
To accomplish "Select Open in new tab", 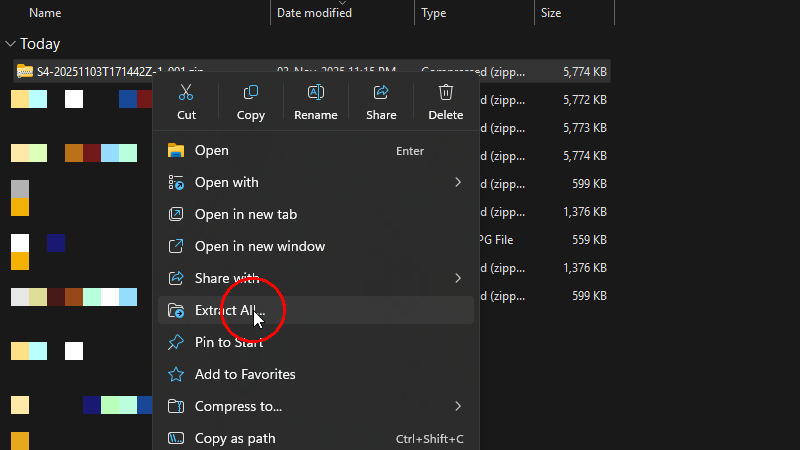I will click(246, 214).
